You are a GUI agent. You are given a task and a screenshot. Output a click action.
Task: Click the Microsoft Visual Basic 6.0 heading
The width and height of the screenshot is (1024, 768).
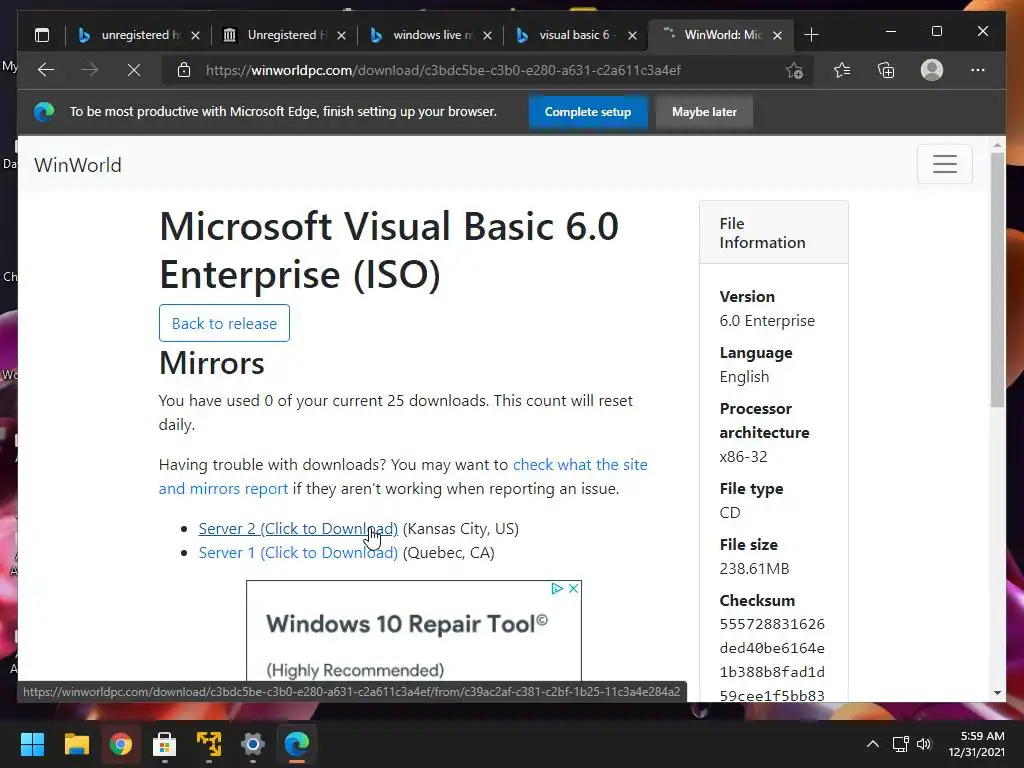389,250
